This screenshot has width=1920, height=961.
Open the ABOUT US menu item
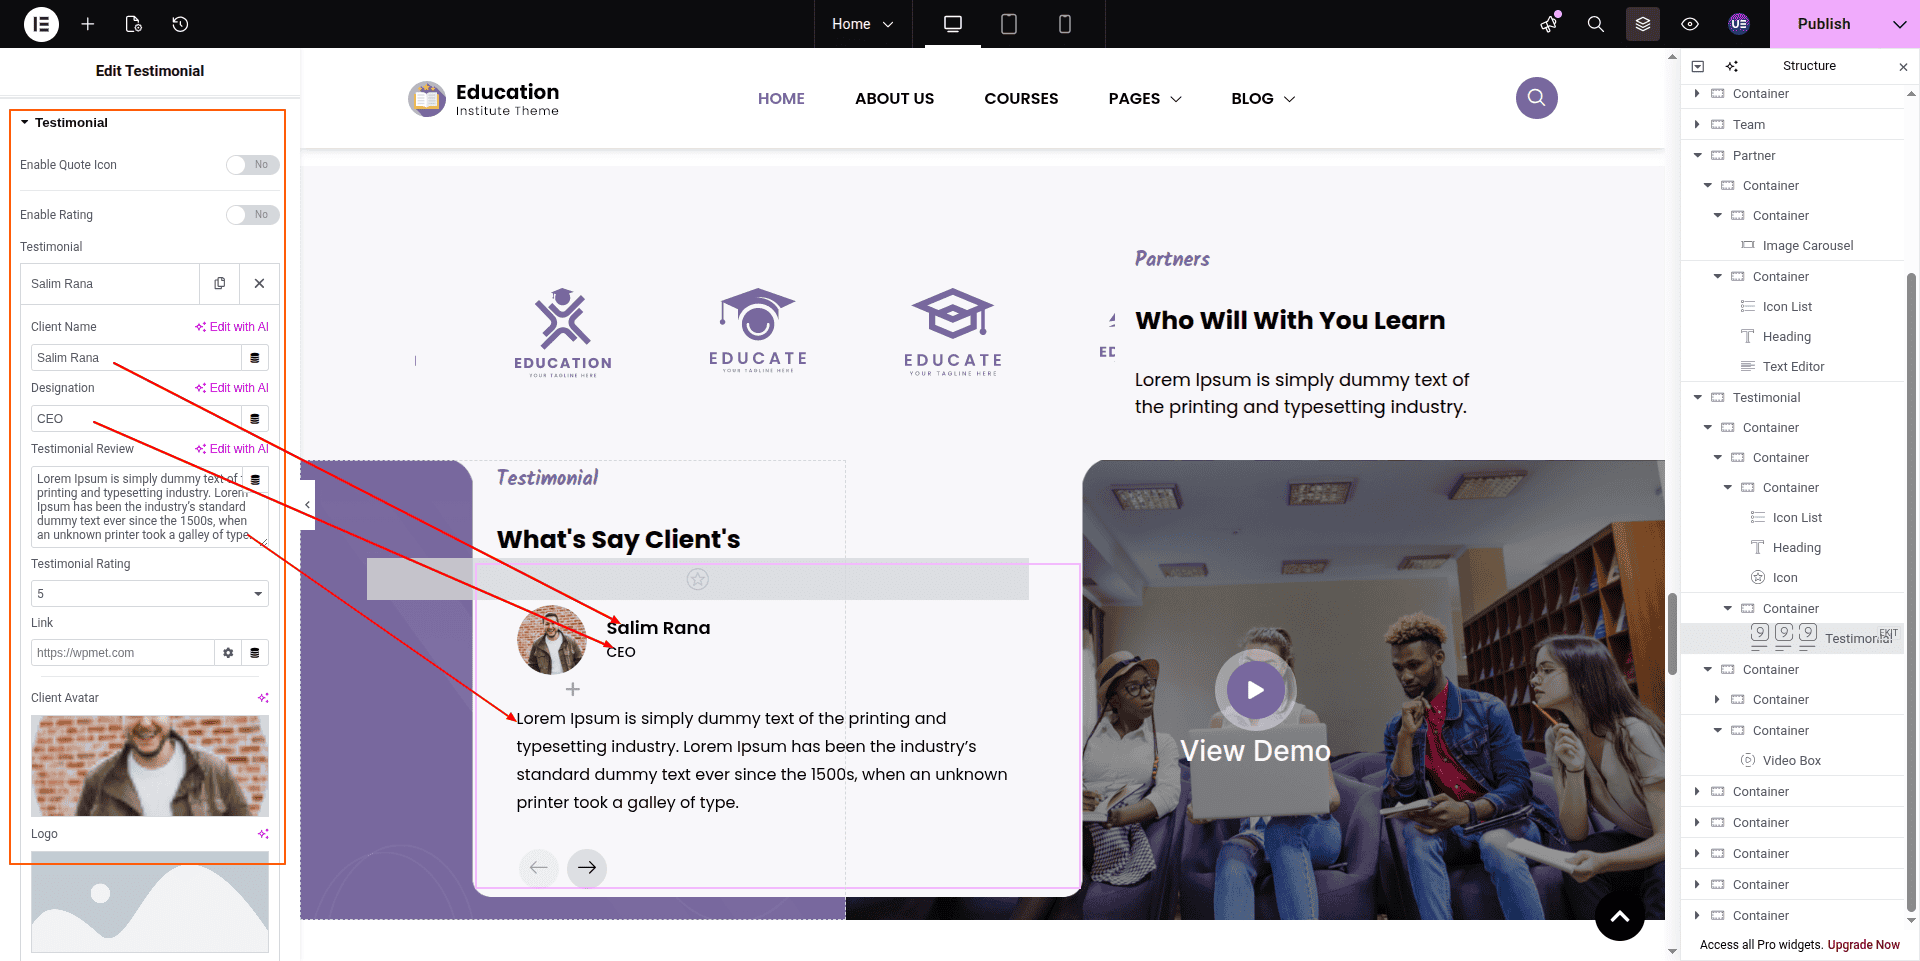[894, 99]
